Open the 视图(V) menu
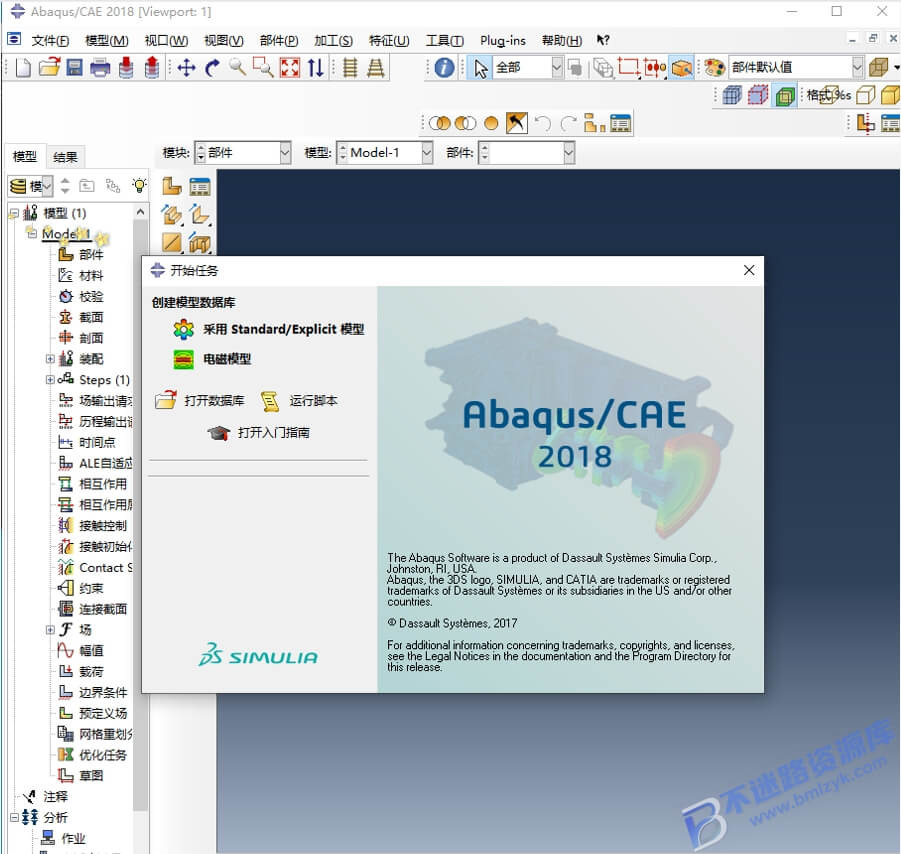This screenshot has width=901, height=854. point(224,40)
